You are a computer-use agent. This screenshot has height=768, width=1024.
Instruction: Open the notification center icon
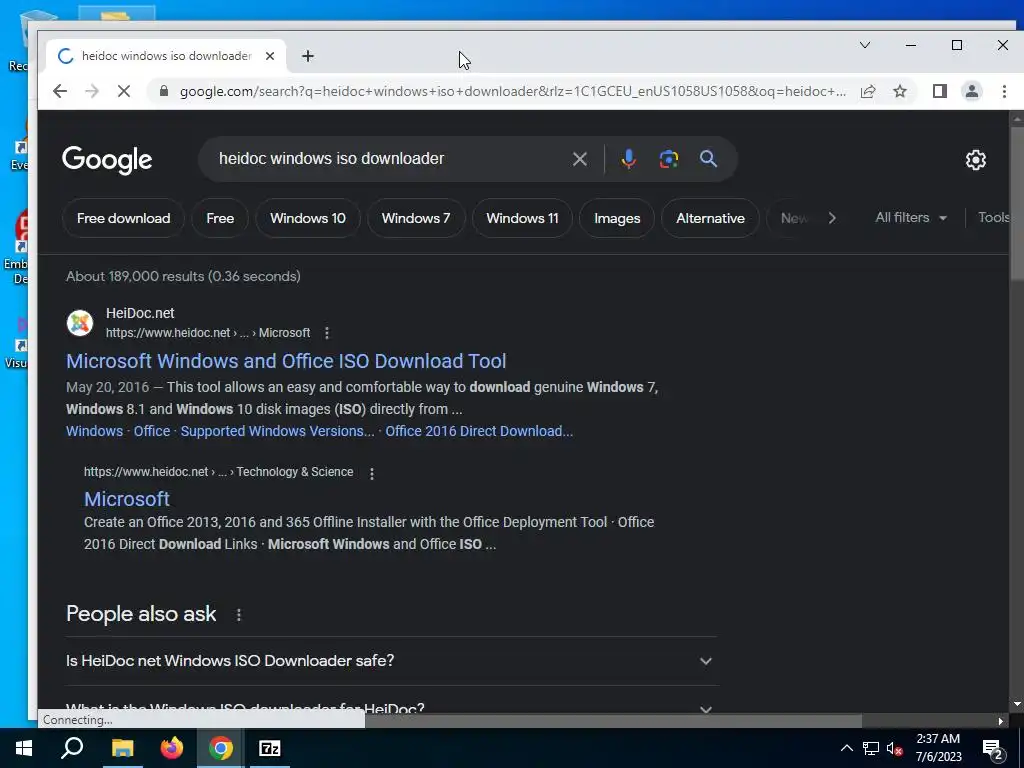click(x=992, y=748)
